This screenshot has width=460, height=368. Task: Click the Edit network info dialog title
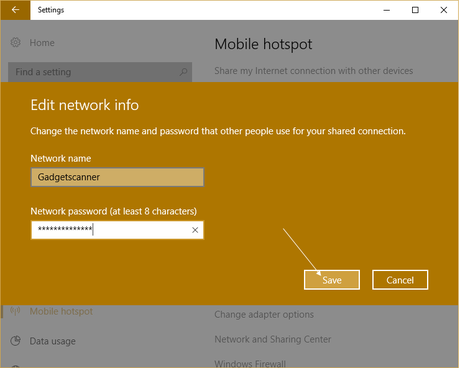[85, 105]
